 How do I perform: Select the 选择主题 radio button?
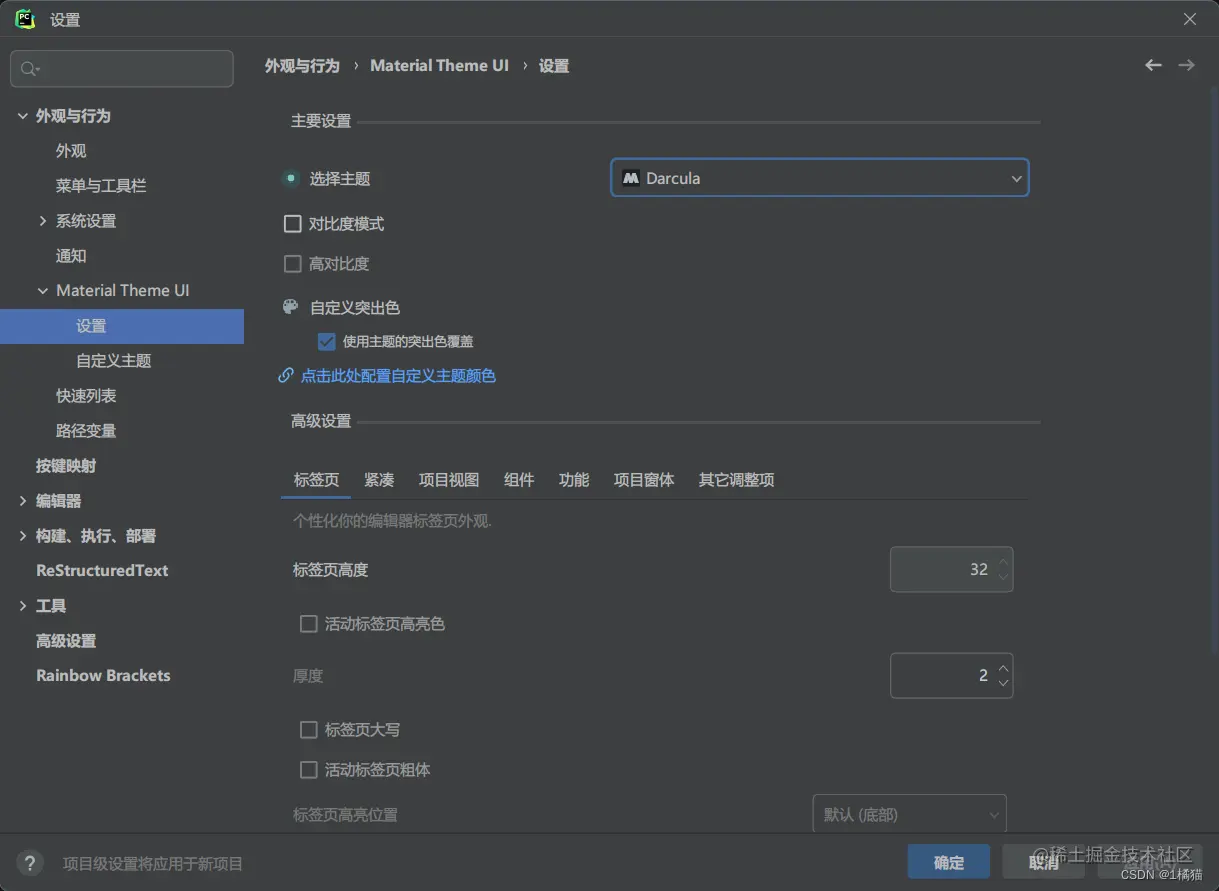click(x=291, y=178)
